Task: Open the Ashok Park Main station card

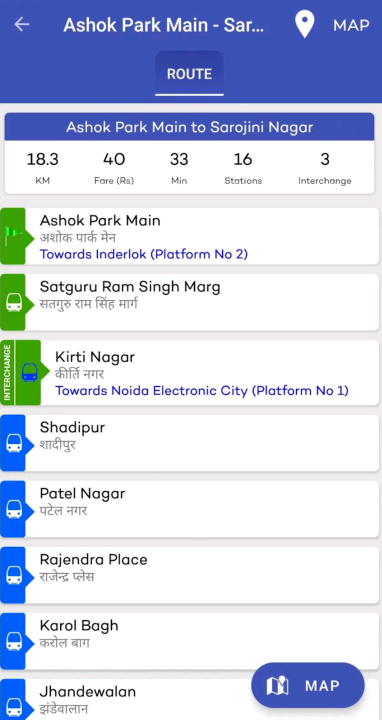Action: [189, 236]
